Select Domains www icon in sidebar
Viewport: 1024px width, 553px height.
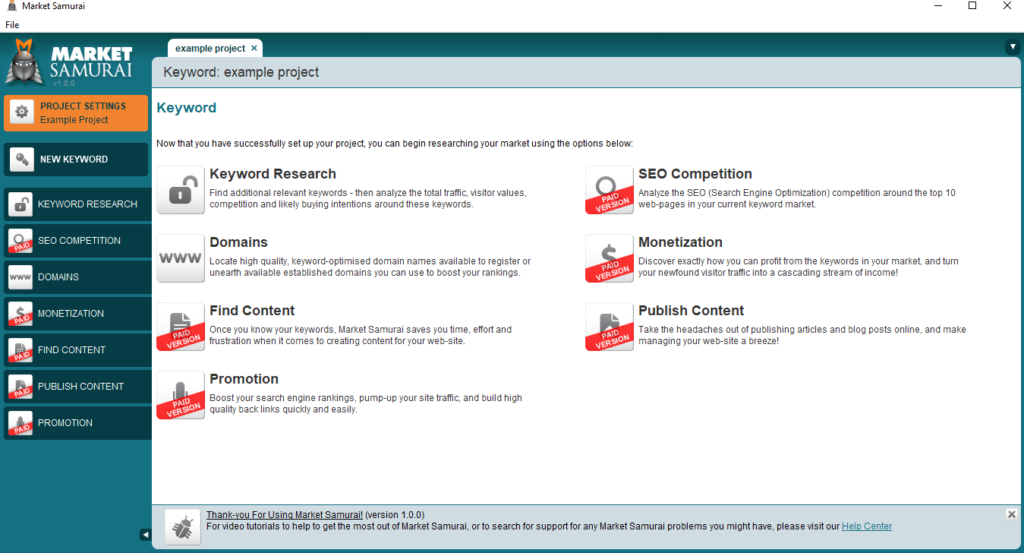(x=21, y=277)
